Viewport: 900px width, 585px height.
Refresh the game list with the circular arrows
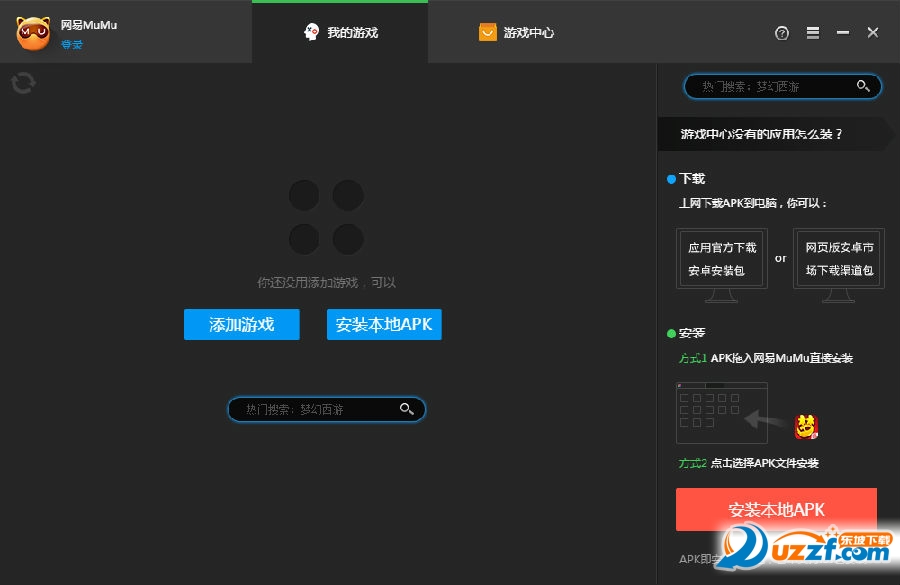[24, 83]
